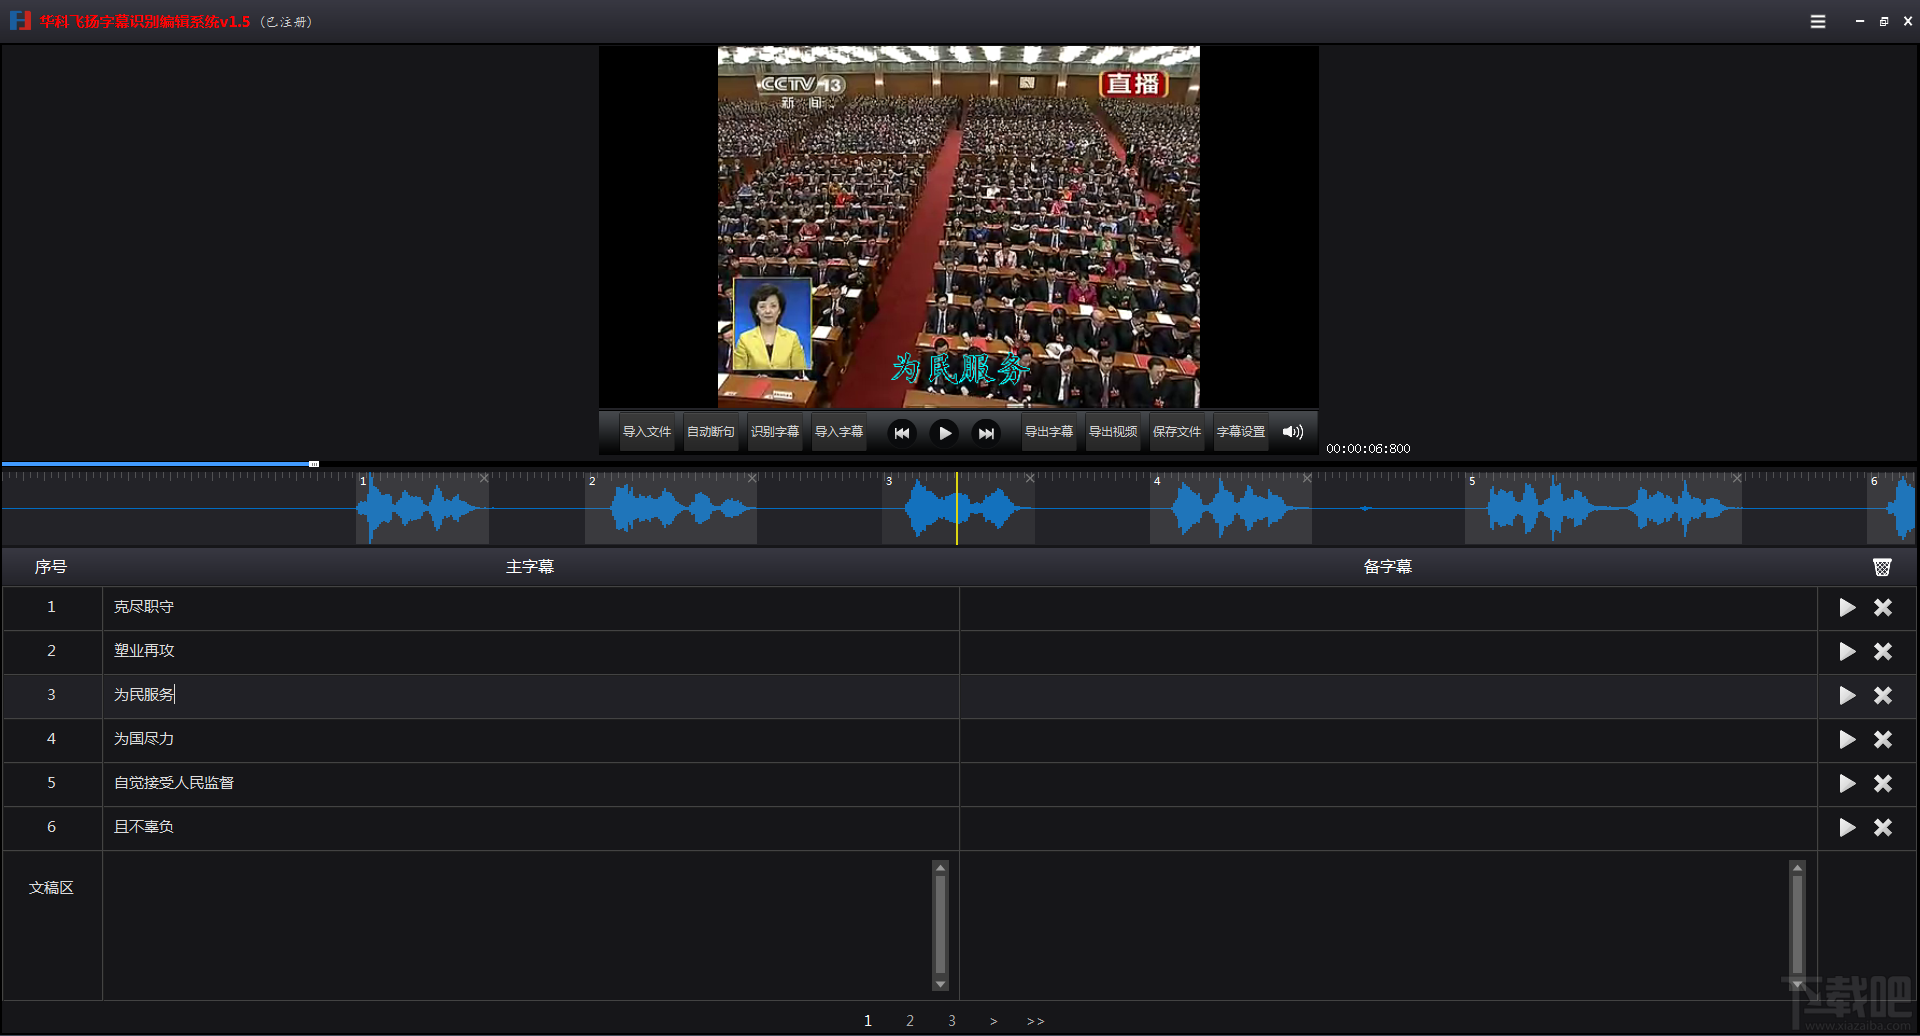
Task: Remove waveform segment 1 with its X
Action: pos(484,478)
